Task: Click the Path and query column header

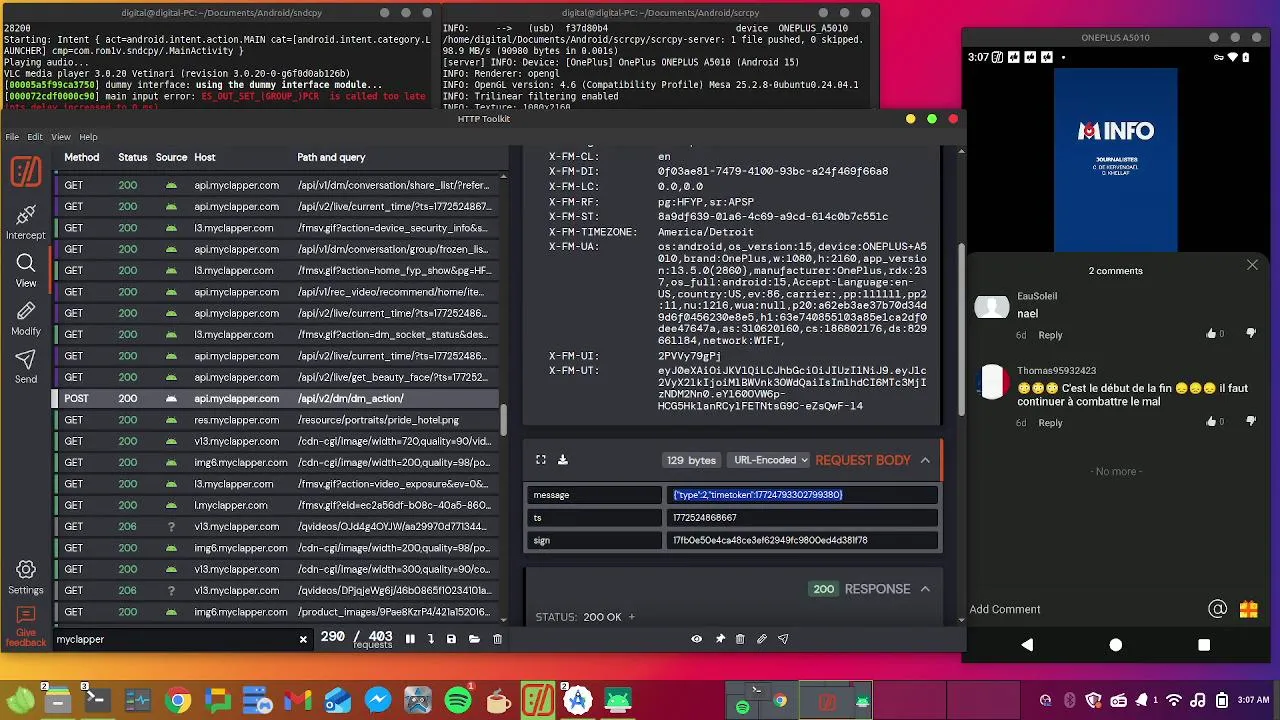Action: coord(331,157)
